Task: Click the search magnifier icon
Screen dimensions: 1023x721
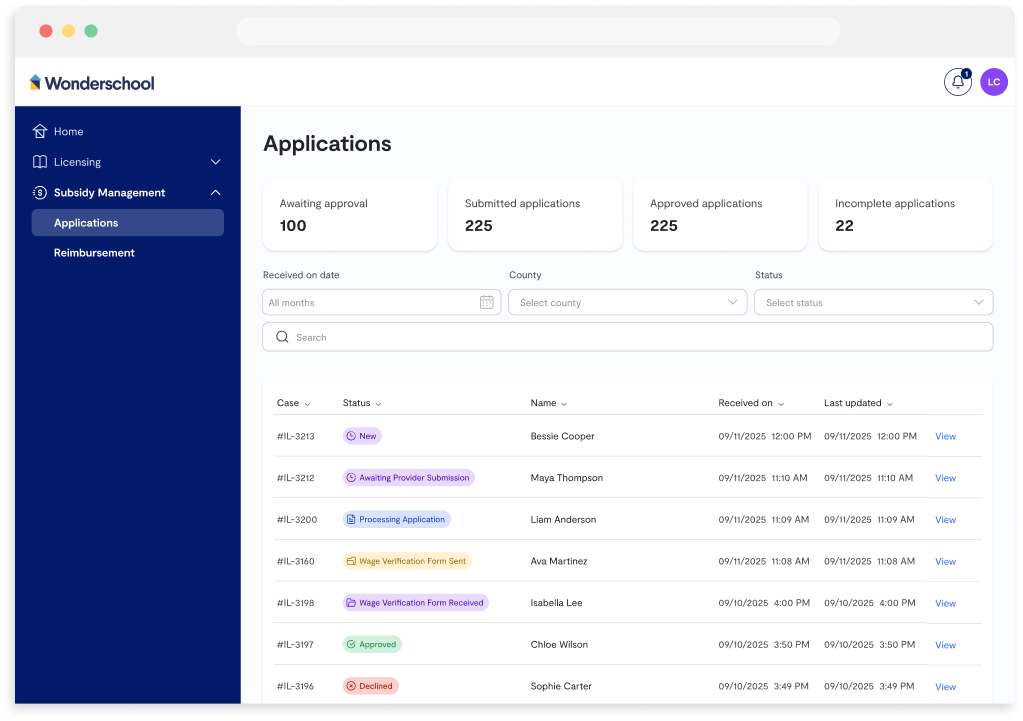Action: 282,337
